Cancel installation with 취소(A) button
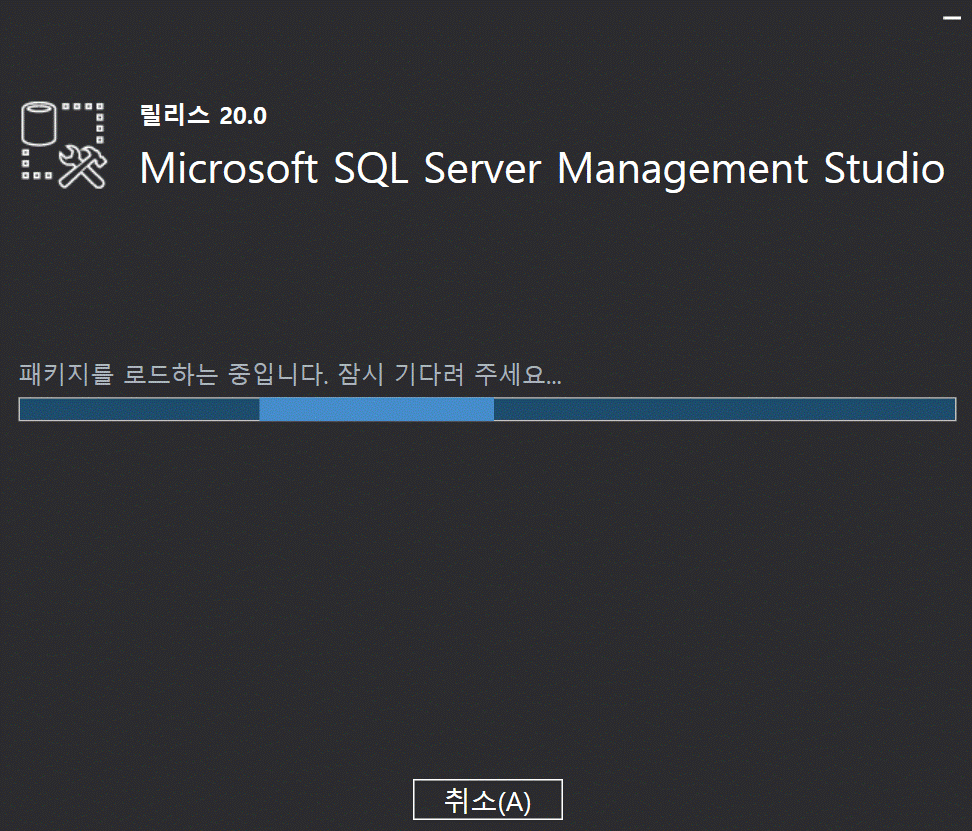This screenshot has height=831, width=972. pos(488,799)
